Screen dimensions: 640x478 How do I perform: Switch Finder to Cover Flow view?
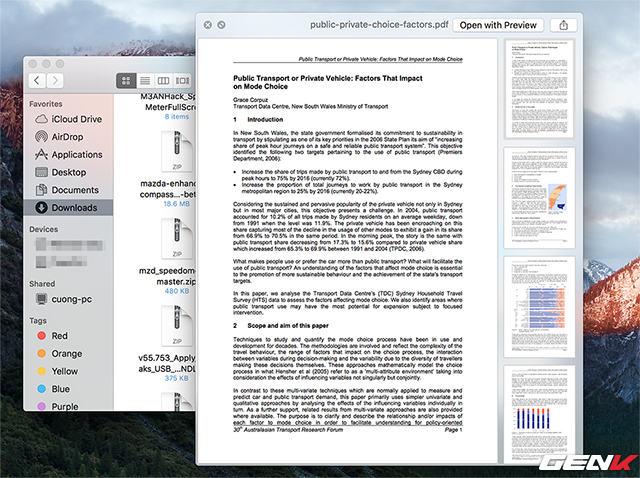(x=182, y=80)
